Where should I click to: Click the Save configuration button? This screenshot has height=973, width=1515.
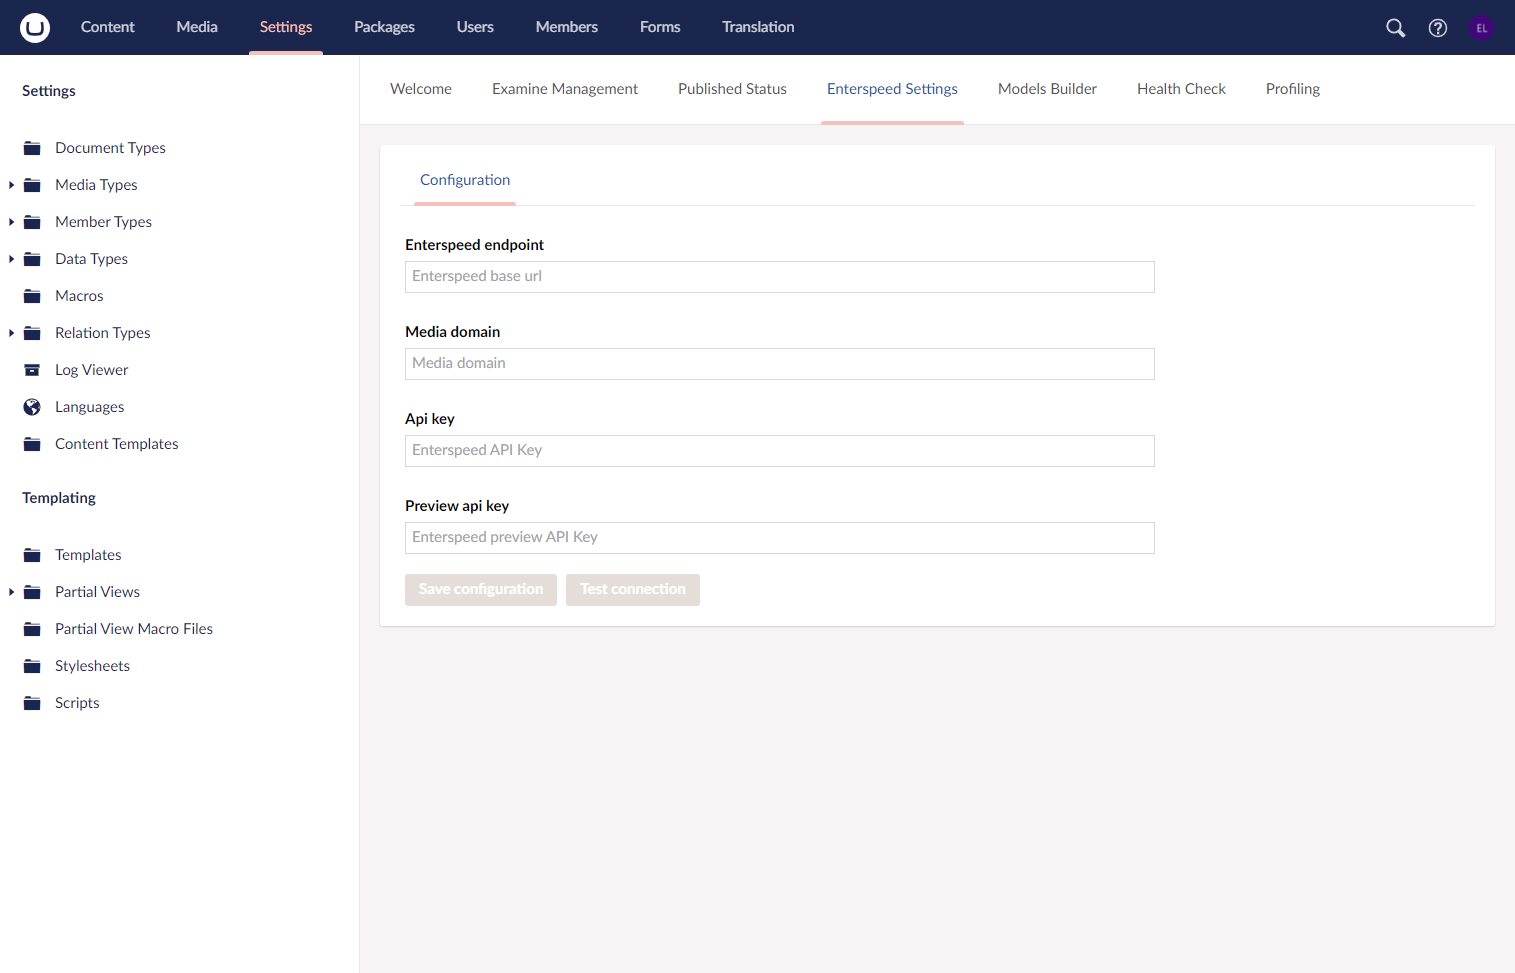pyautogui.click(x=481, y=589)
